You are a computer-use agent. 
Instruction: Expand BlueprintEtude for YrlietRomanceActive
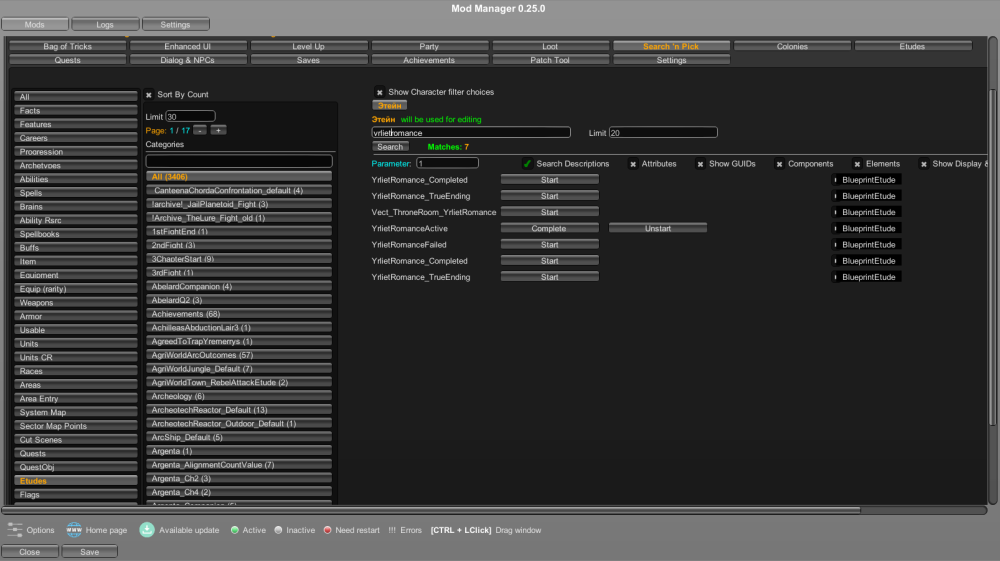click(x=836, y=229)
